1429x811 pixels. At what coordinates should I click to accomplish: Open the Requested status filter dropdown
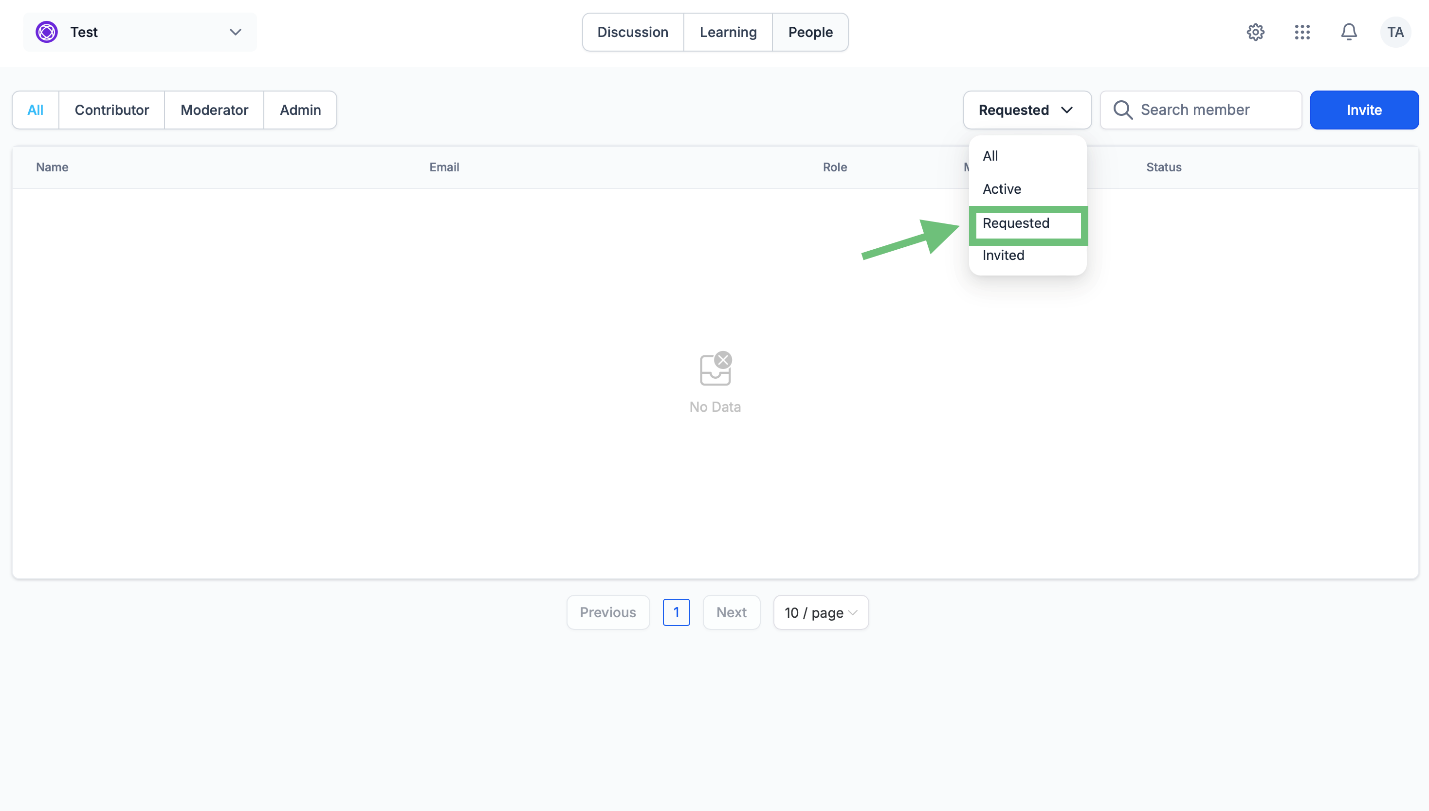[x=1027, y=110]
